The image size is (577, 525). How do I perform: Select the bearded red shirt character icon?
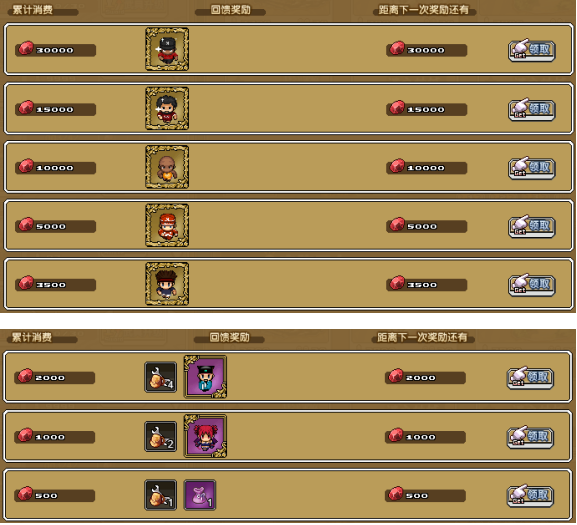167,108
